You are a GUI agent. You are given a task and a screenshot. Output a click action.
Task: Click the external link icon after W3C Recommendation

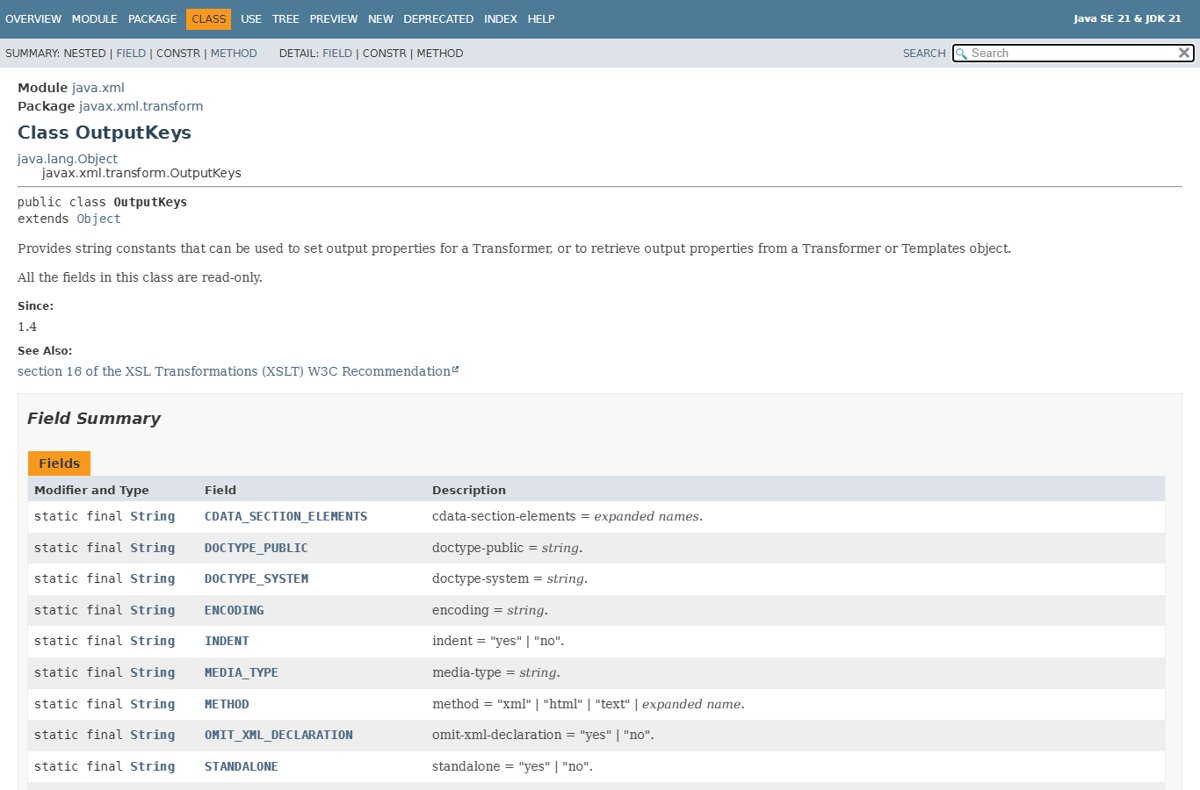click(x=455, y=370)
